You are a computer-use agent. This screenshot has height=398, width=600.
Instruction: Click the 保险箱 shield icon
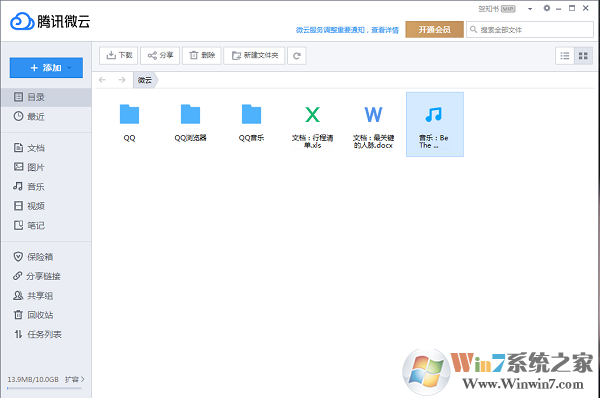(x=18, y=256)
